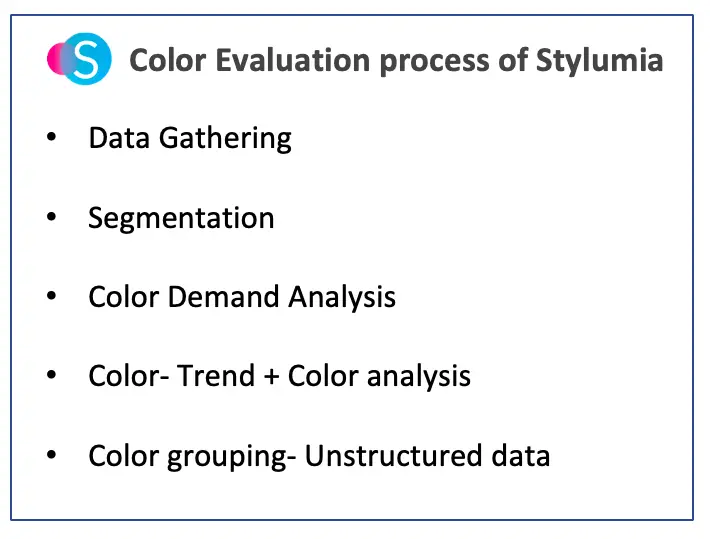
Task: Click the bullet point before Color Demand Analysis
Action: [51, 297]
